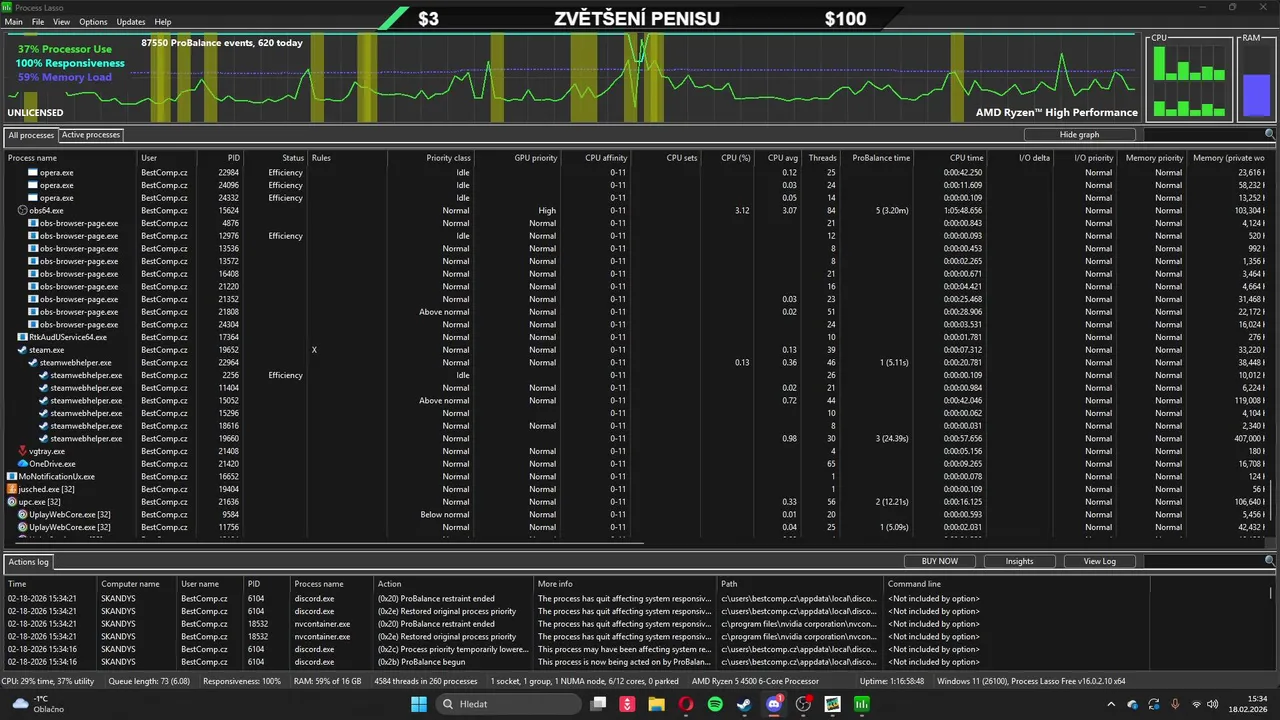Click steamwebhelper.exe icon with PID 22964
The width and height of the screenshot is (1280, 720).
[33, 363]
